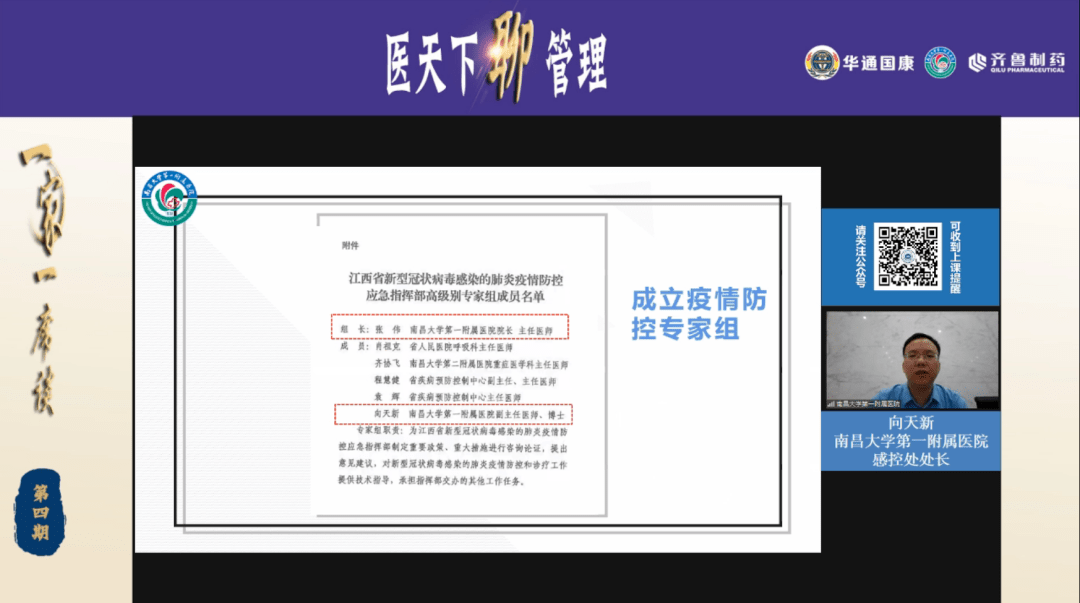Viewport: 1080px width, 603px height.
Task: Click the 医天下聊管理 program title
Action: click(496, 61)
